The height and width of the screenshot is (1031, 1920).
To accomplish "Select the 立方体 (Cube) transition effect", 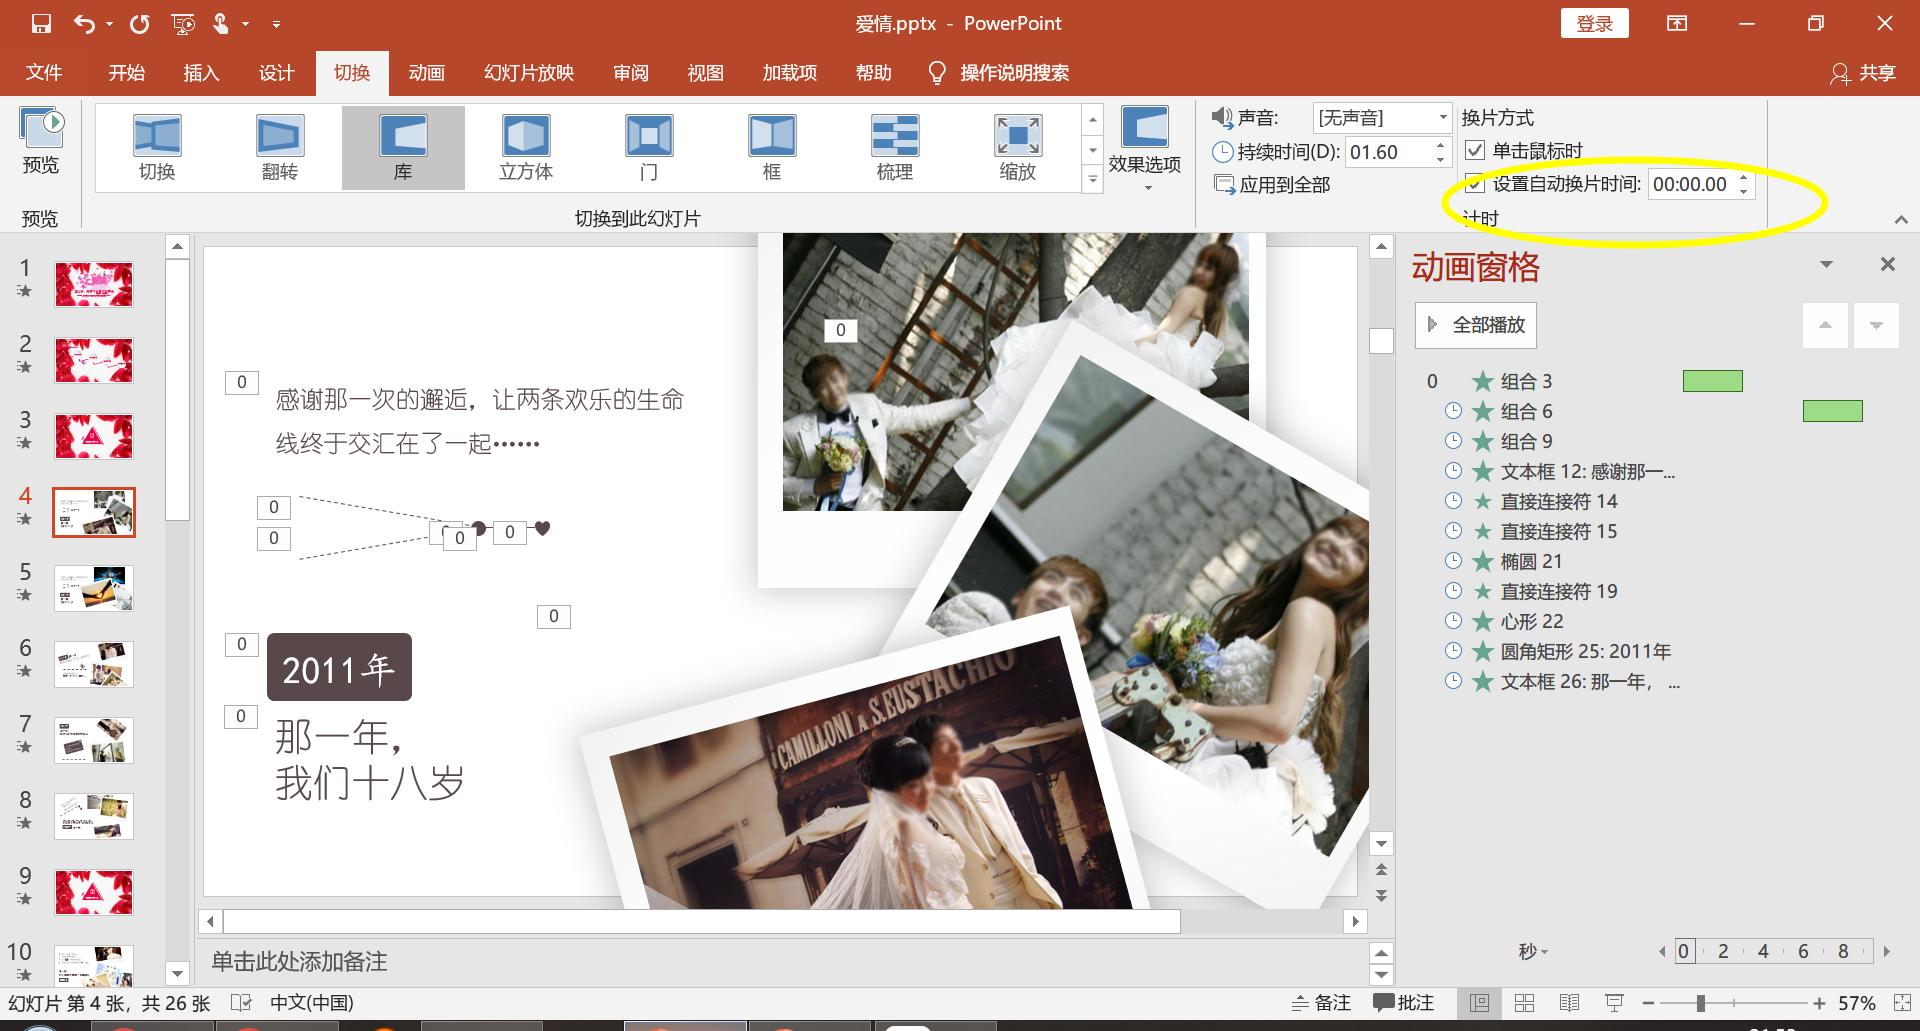I will coord(525,147).
